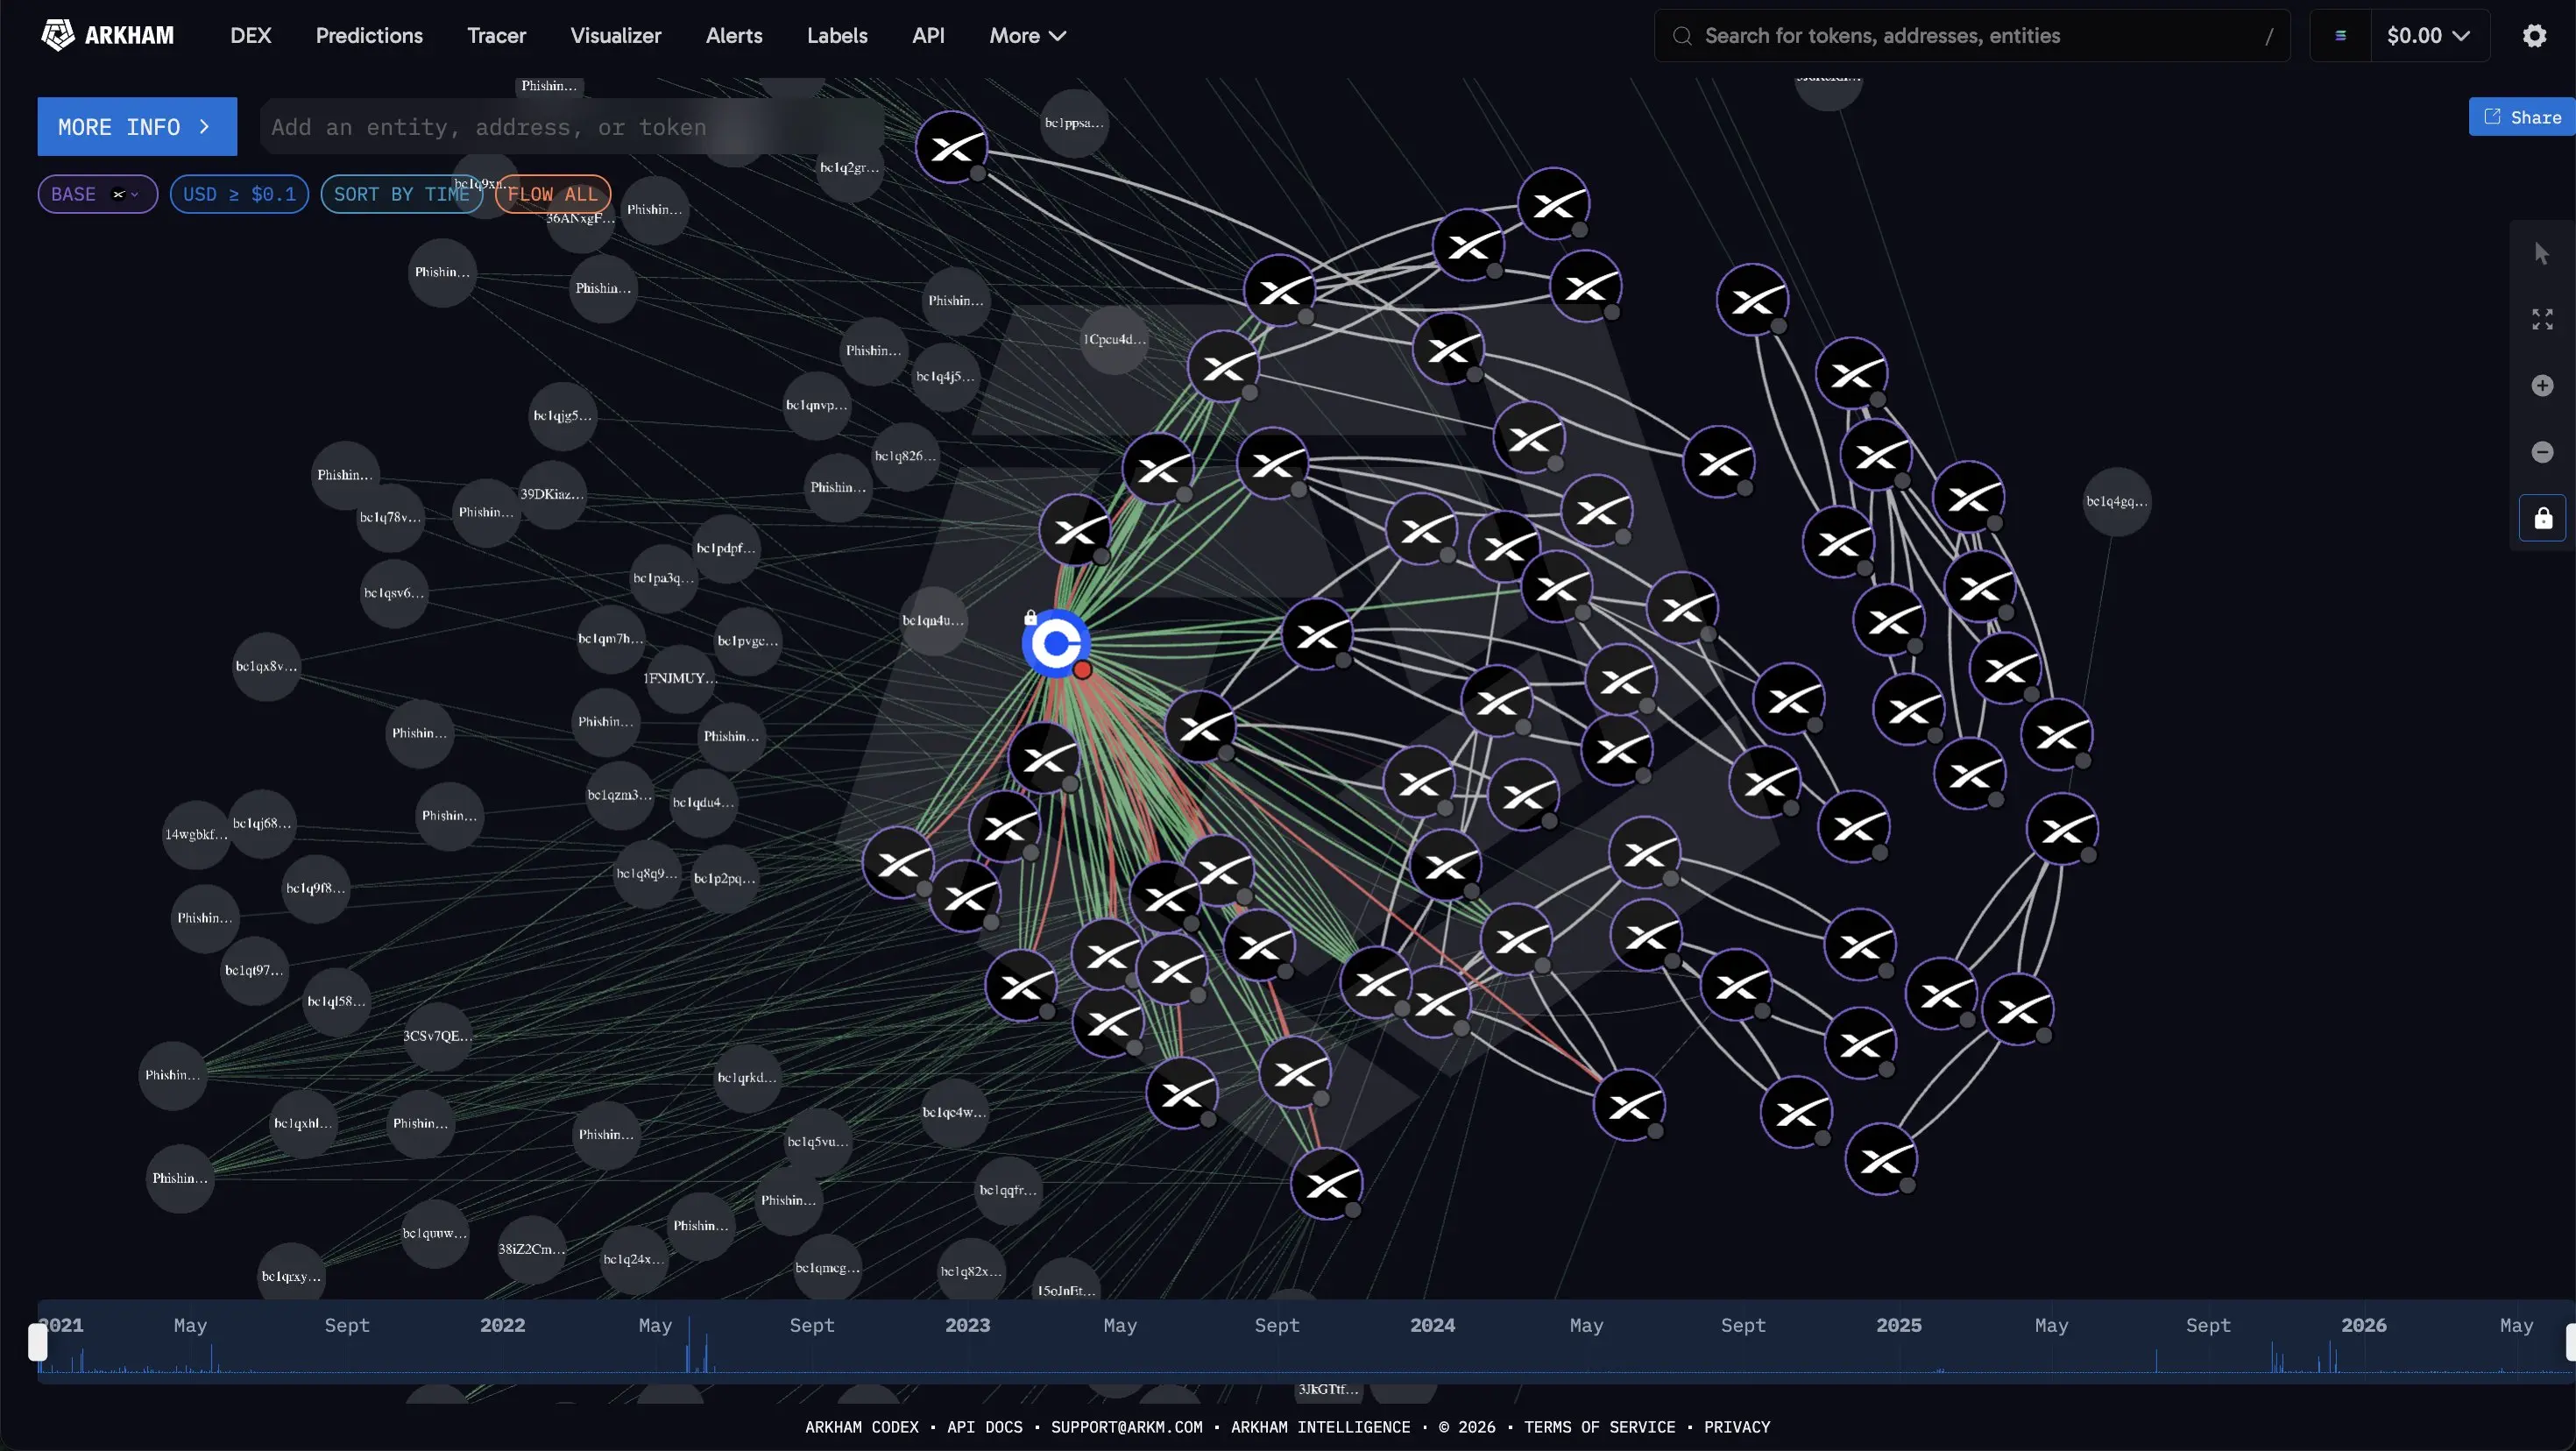This screenshot has width=2576, height=1451.
Task: Select the bc1ppsa… address node
Action: [x=1074, y=124]
